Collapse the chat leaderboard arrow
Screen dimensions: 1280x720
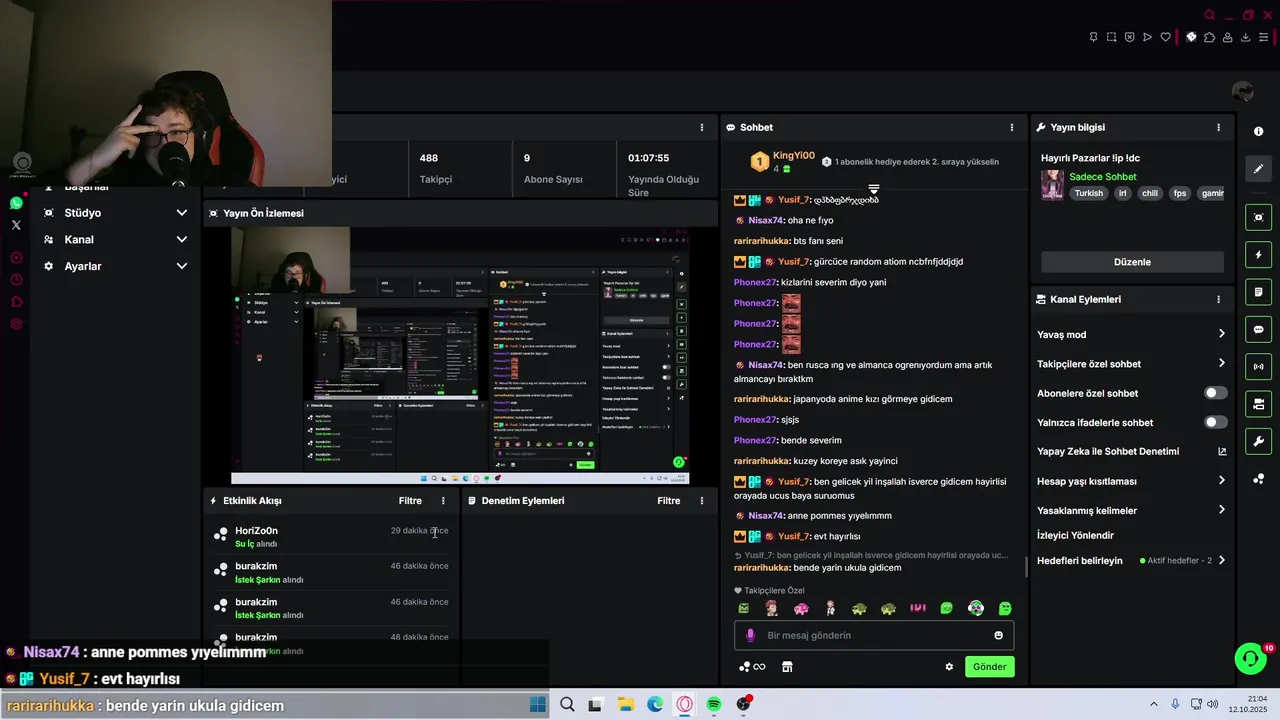click(x=874, y=188)
